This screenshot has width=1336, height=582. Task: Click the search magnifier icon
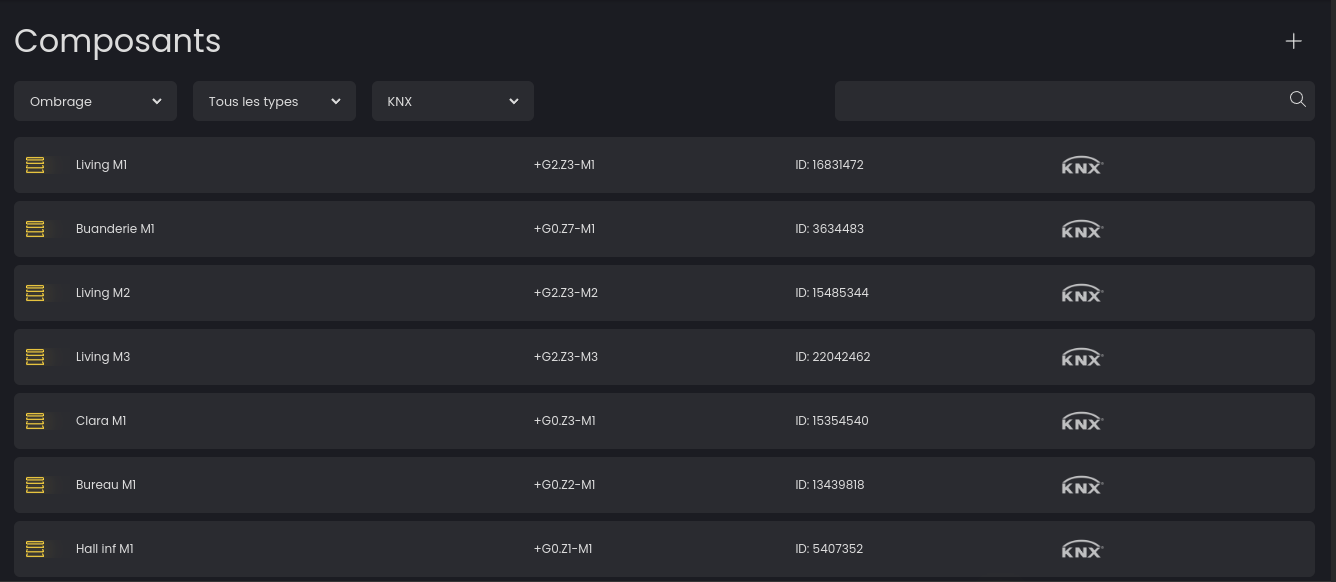(1297, 99)
